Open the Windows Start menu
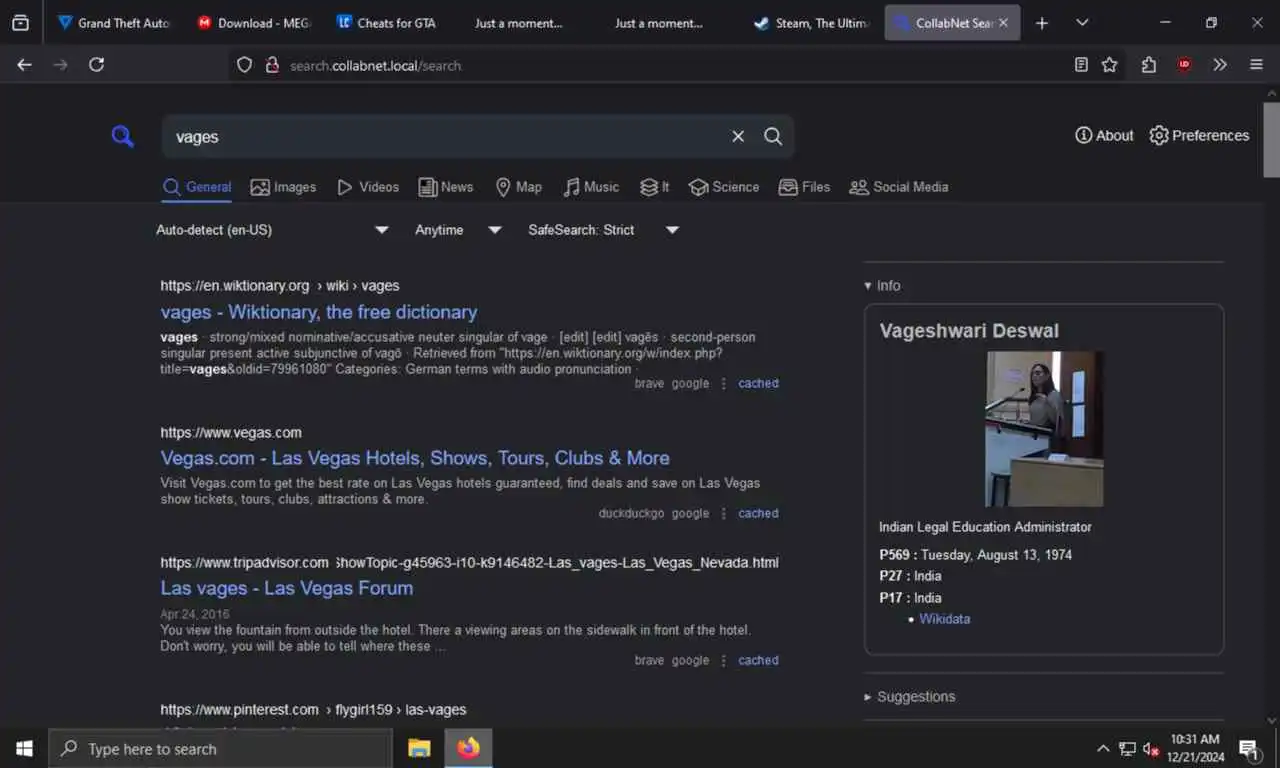 click(24, 748)
